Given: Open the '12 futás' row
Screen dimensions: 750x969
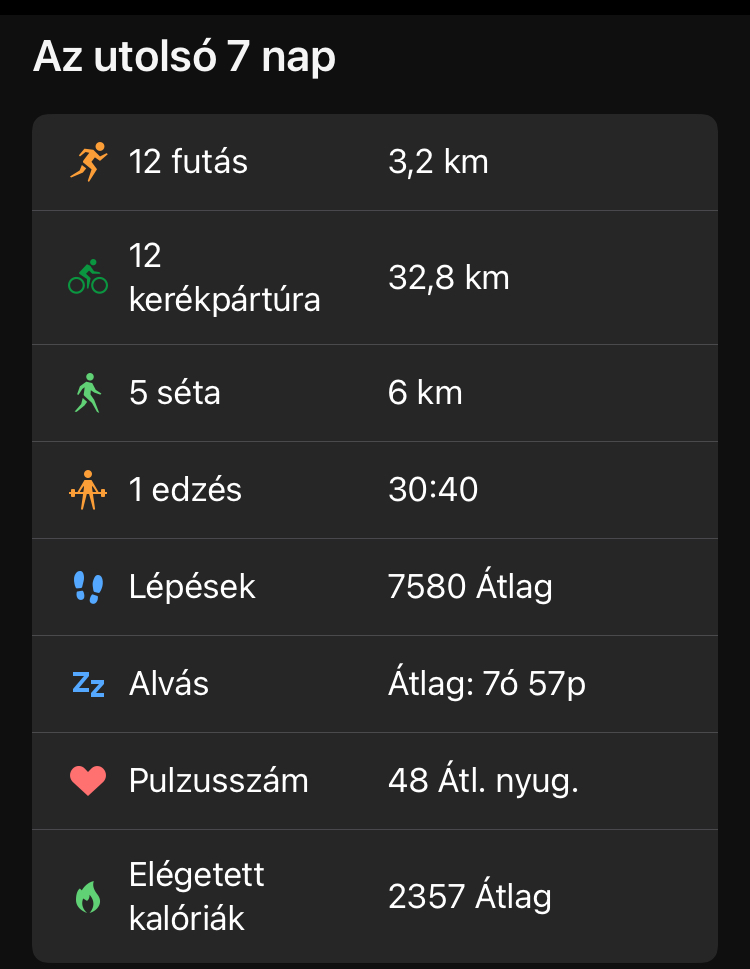Looking at the screenshot, I should point(188,162).
